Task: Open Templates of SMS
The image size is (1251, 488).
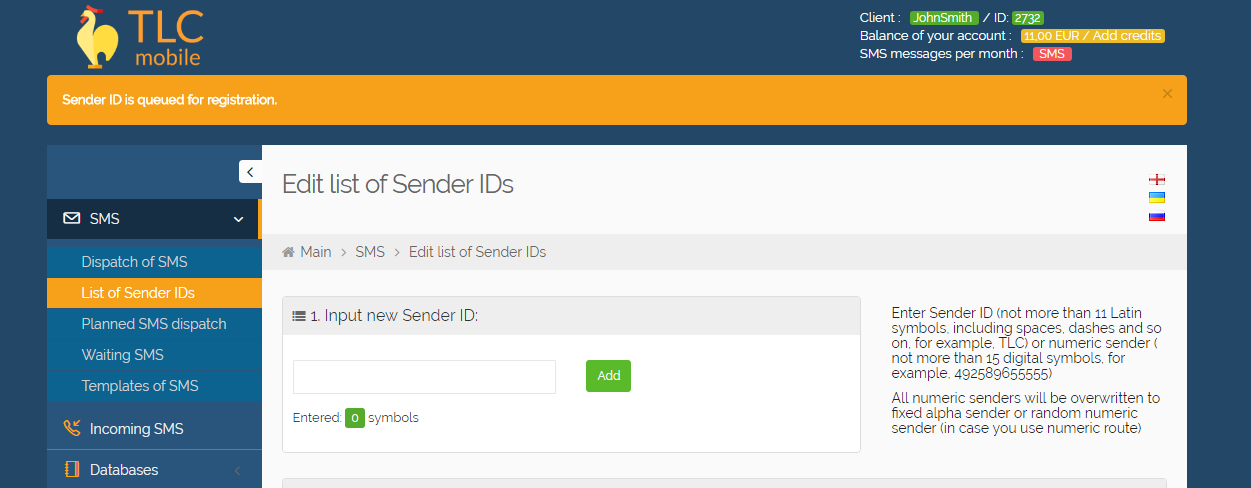Action: [x=154, y=386]
